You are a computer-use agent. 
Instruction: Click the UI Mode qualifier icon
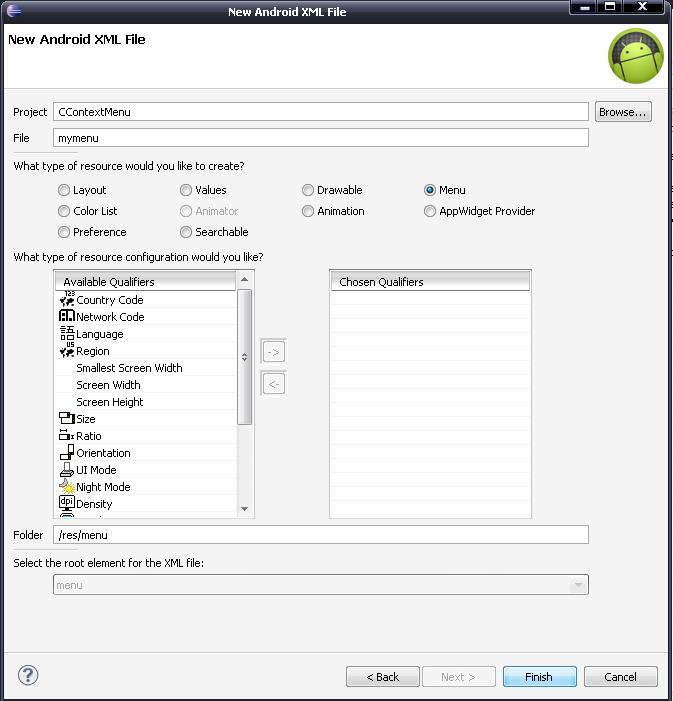tap(67, 469)
